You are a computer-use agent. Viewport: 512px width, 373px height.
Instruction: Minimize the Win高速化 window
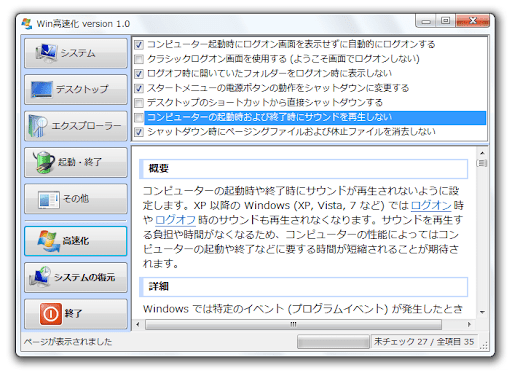coord(425,21)
